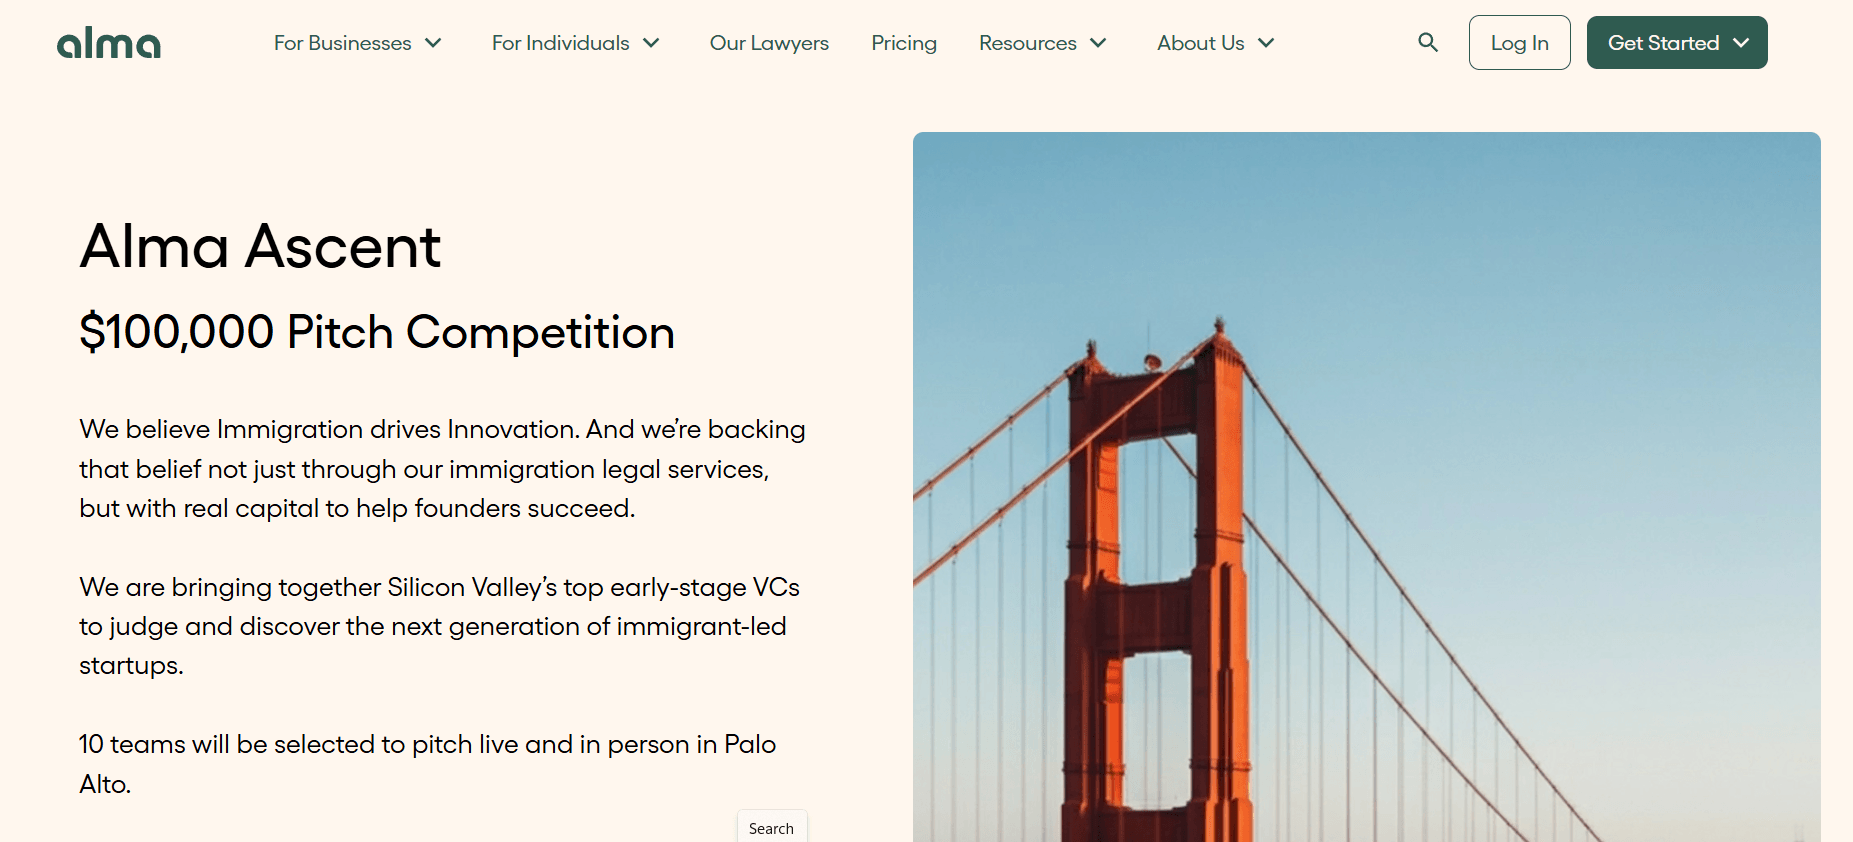Select the $100,000 Pitch Competition subtitle
This screenshot has width=1853, height=842.
(377, 332)
